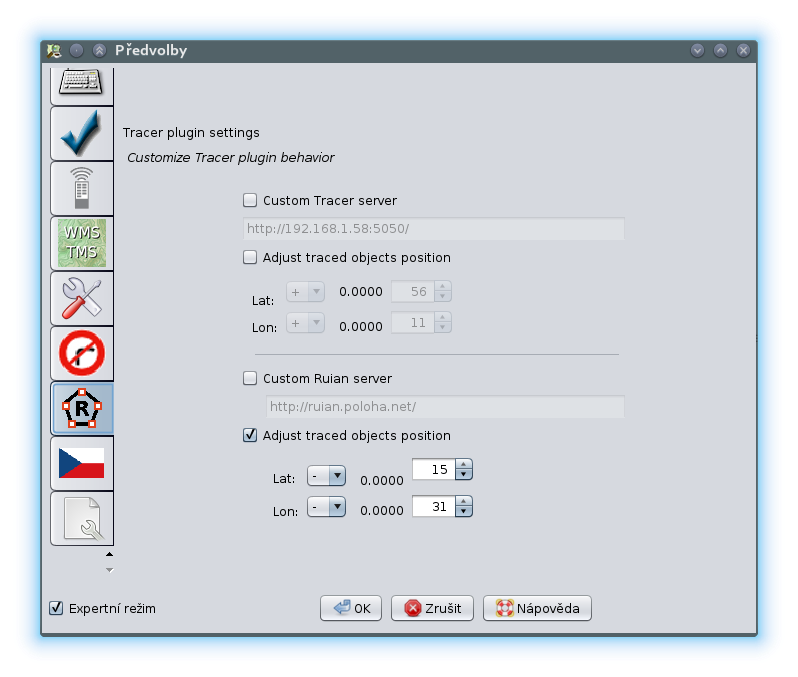This screenshot has width=798, height=677.
Task: Increase the Lon value 11 with up arrow
Action: pyautogui.click(x=443, y=318)
